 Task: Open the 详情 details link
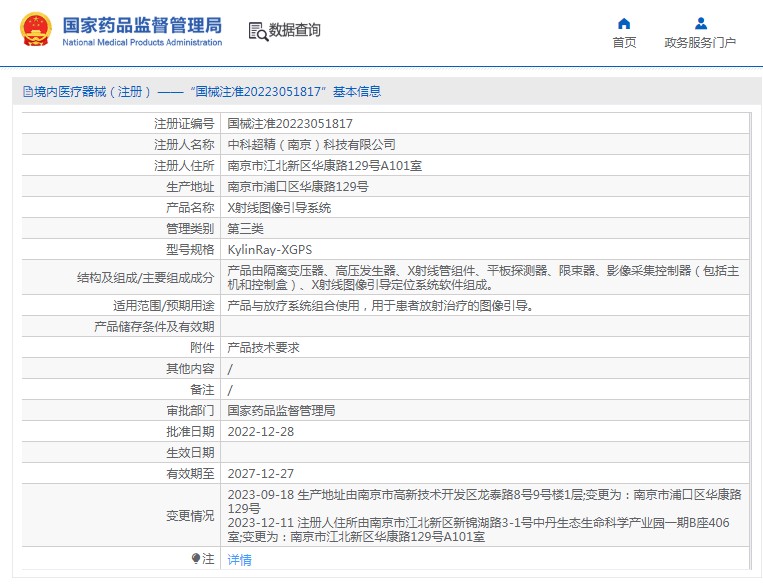pyautogui.click(x=239, y=559)
